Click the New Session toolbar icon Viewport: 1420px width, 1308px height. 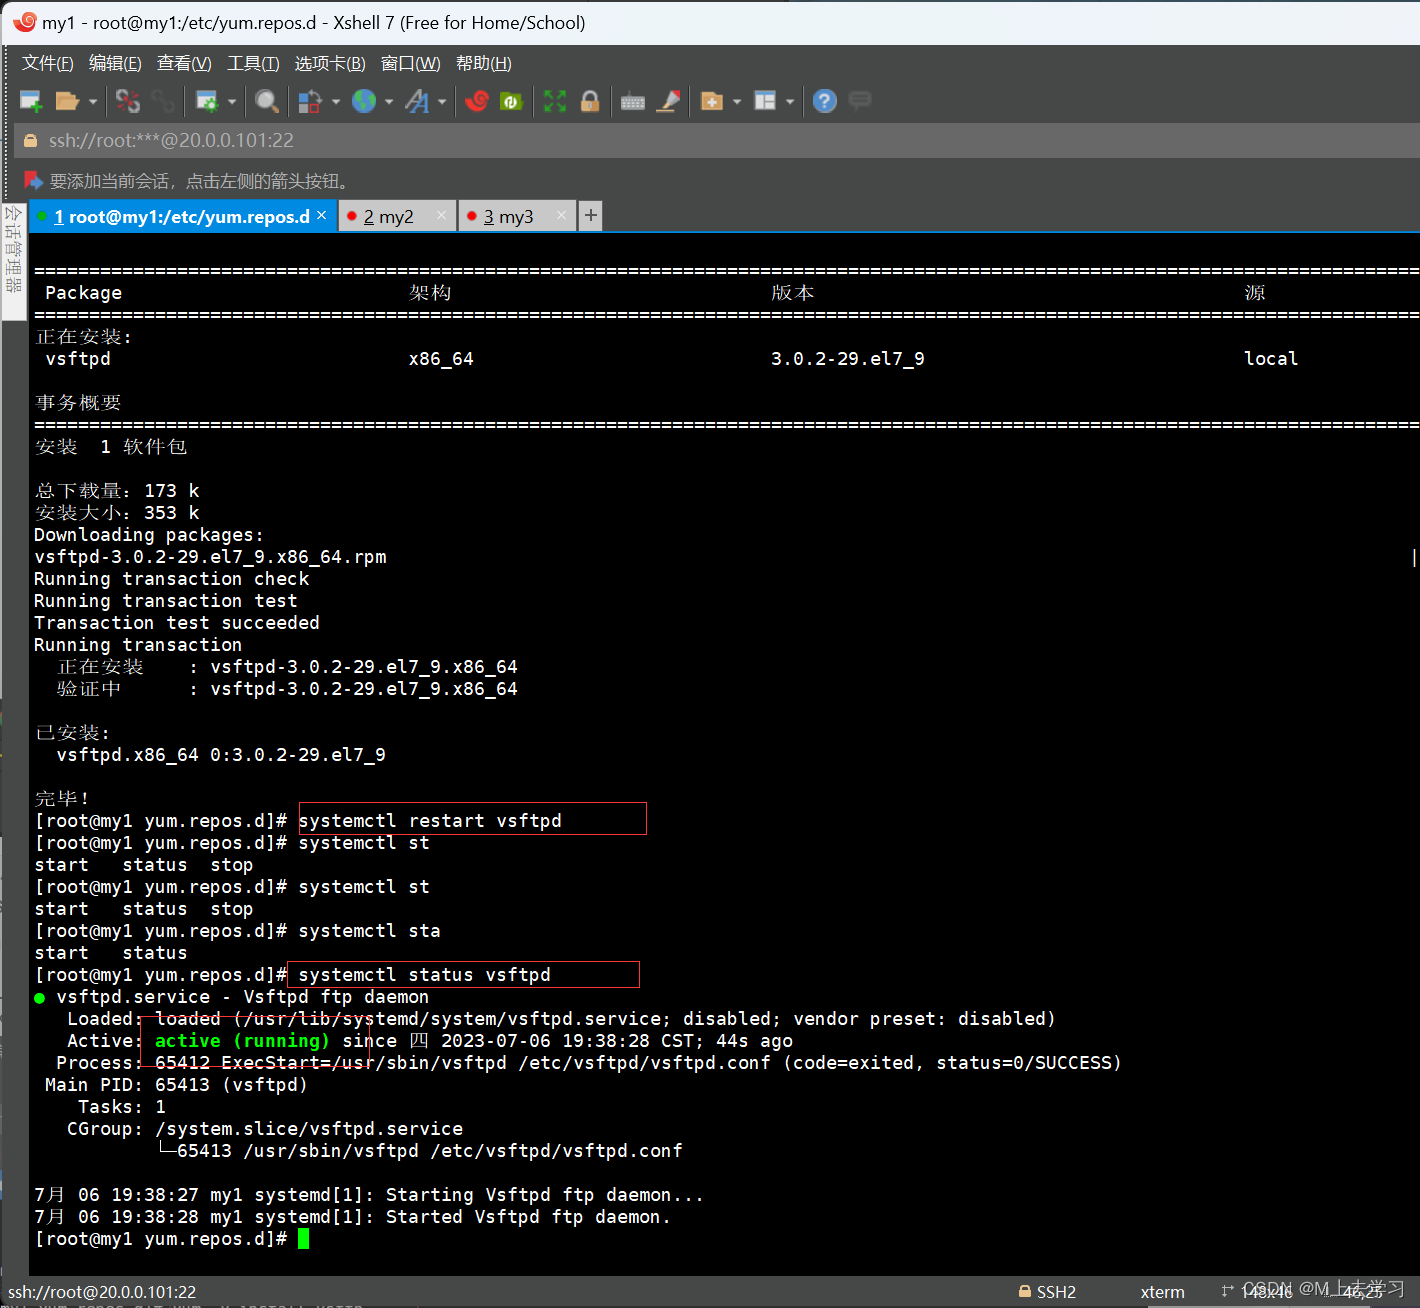pos(31,101)
